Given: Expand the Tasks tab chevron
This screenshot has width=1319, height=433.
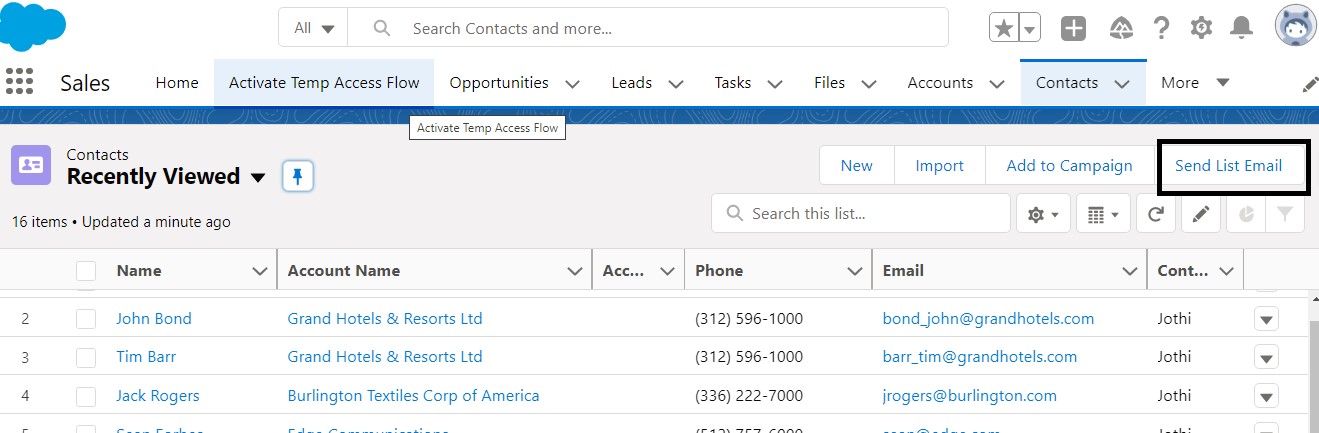Looking at the screenshot, I should 776,84.
